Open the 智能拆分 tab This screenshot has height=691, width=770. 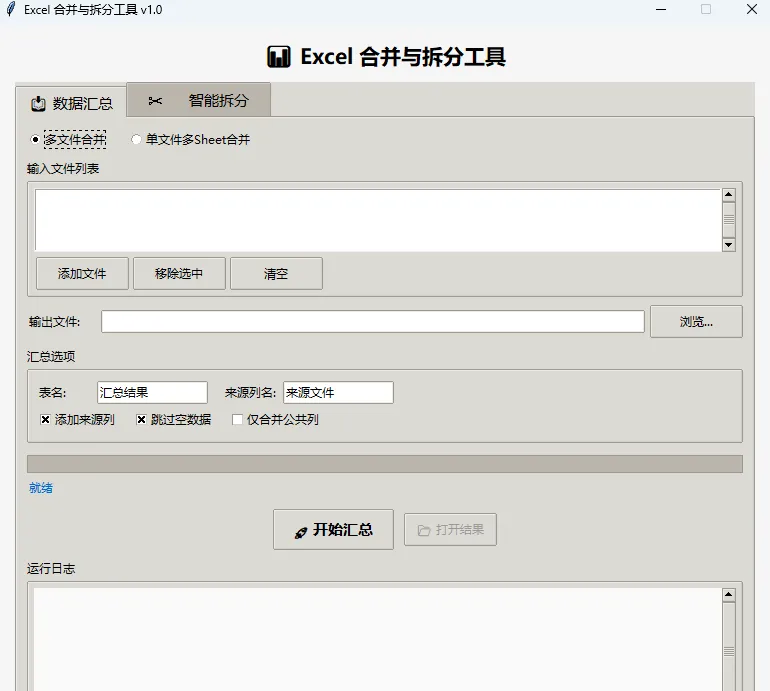click(x=198, y=100)
